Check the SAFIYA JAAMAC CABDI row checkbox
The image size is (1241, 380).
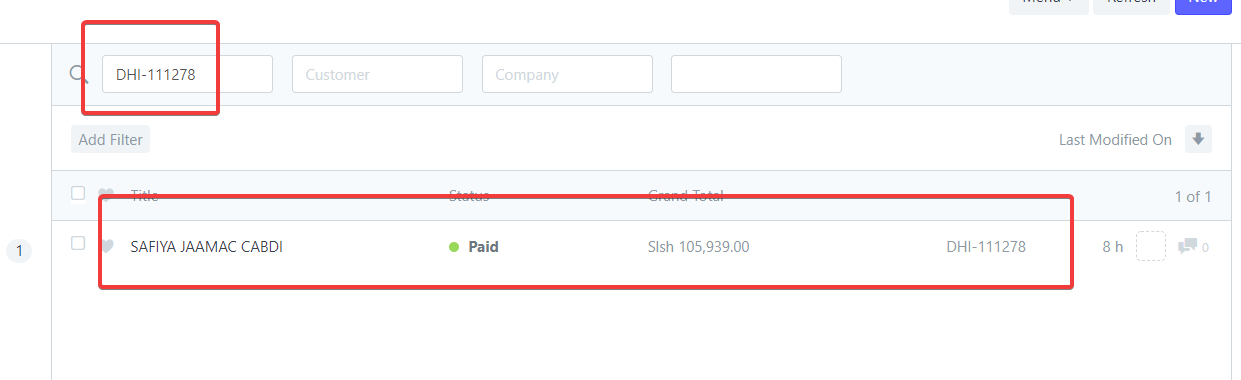(78, 243)
